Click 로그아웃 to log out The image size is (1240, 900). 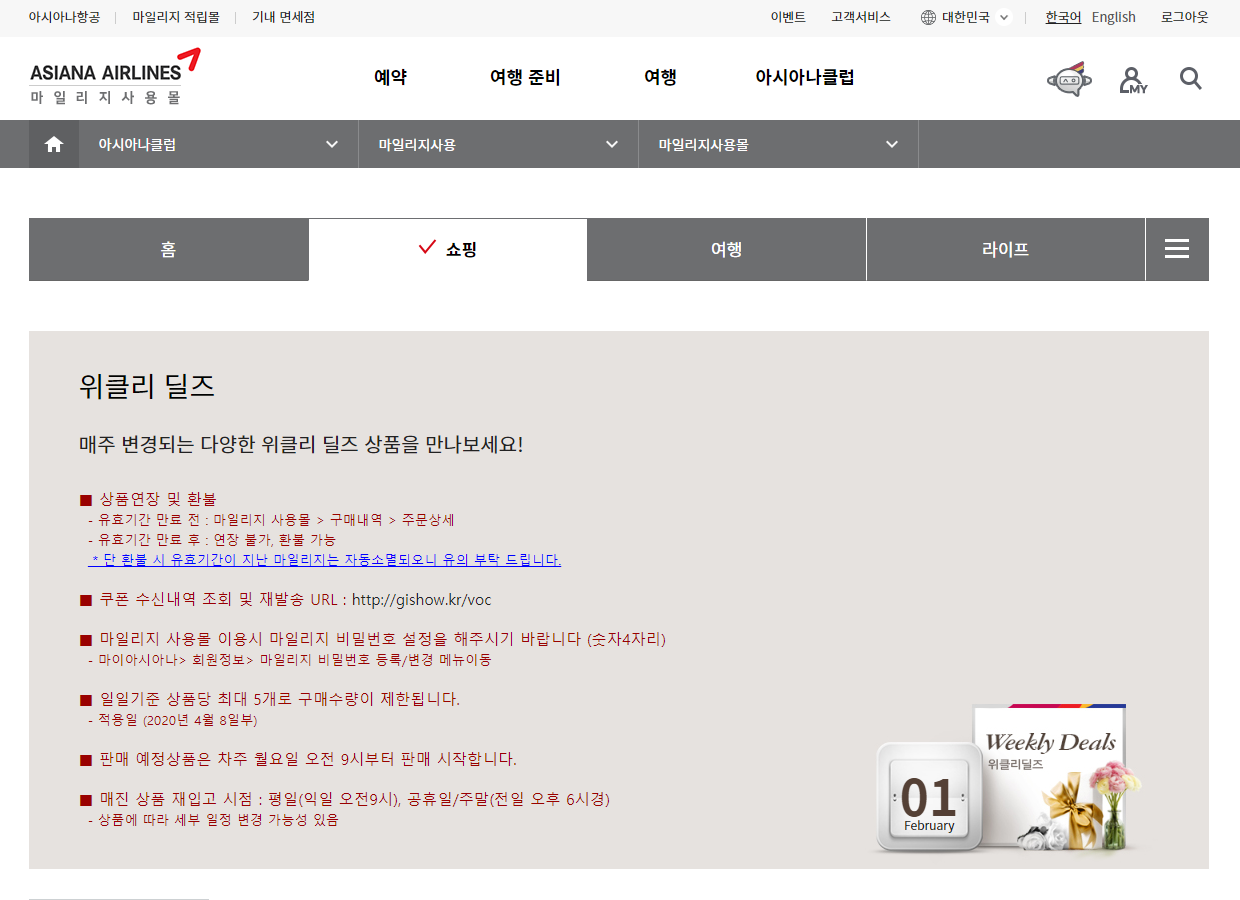1185,17
